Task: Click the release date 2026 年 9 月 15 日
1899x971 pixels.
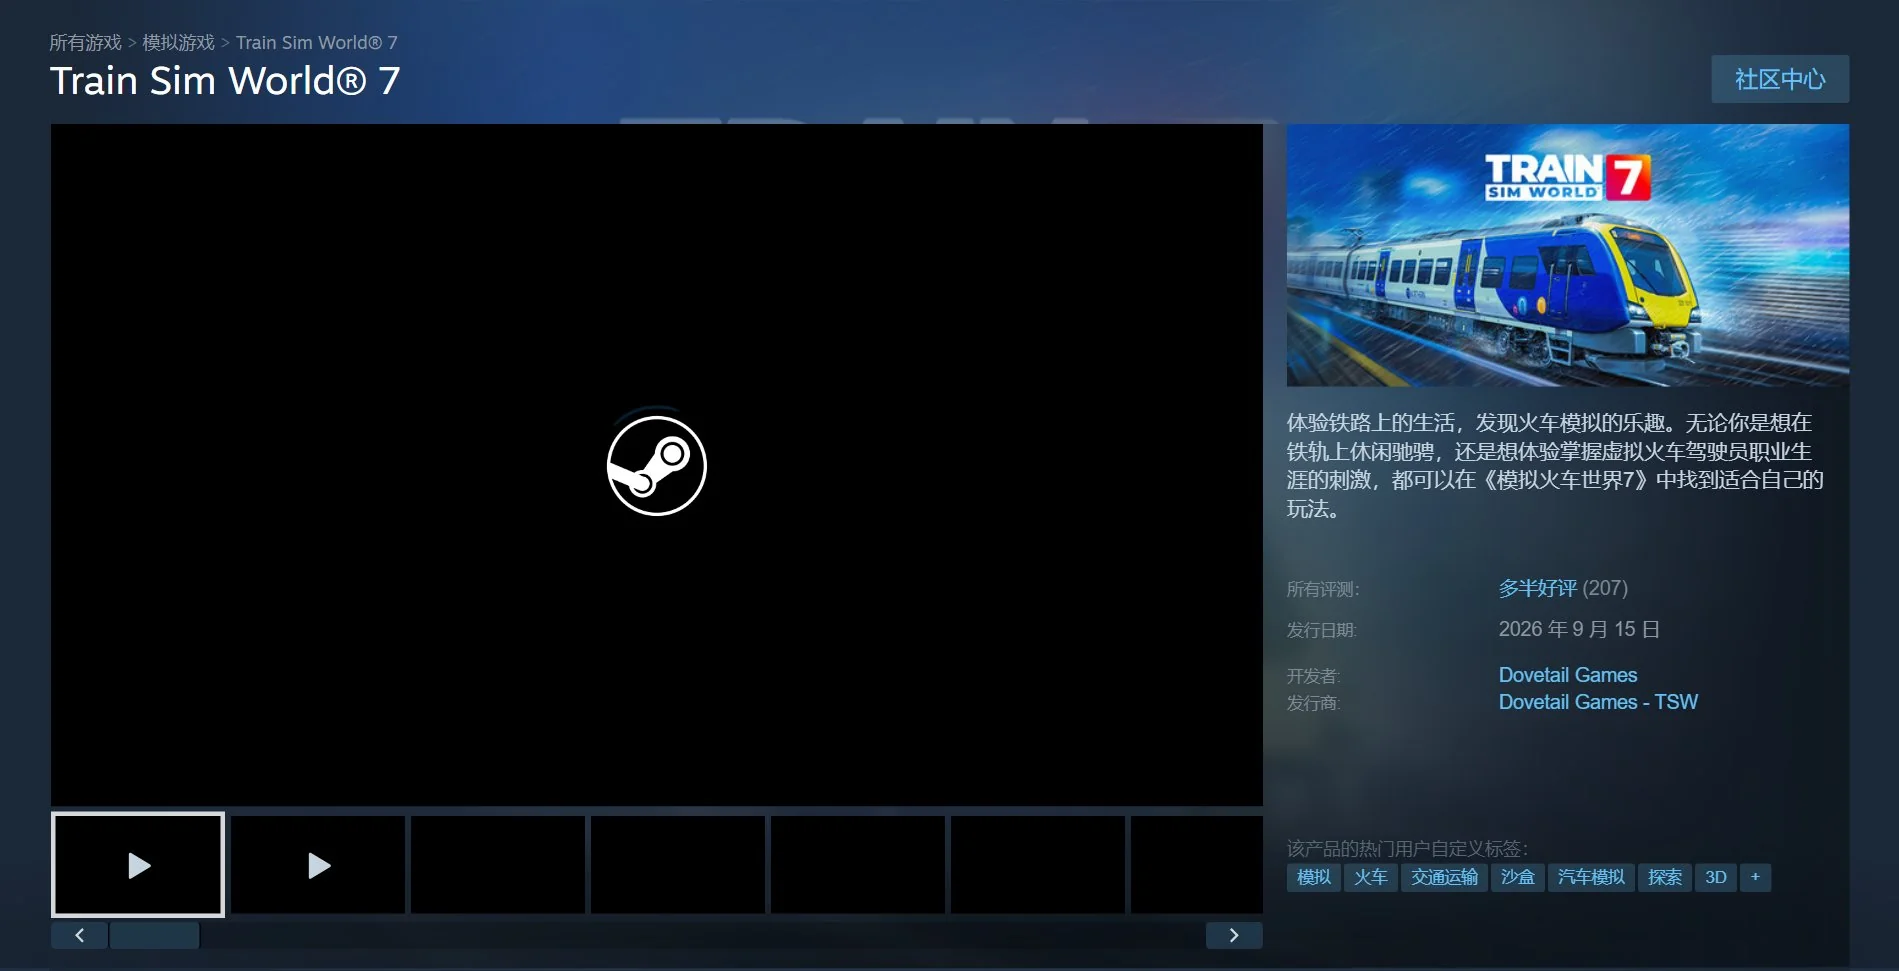Action: (1579, 629)
